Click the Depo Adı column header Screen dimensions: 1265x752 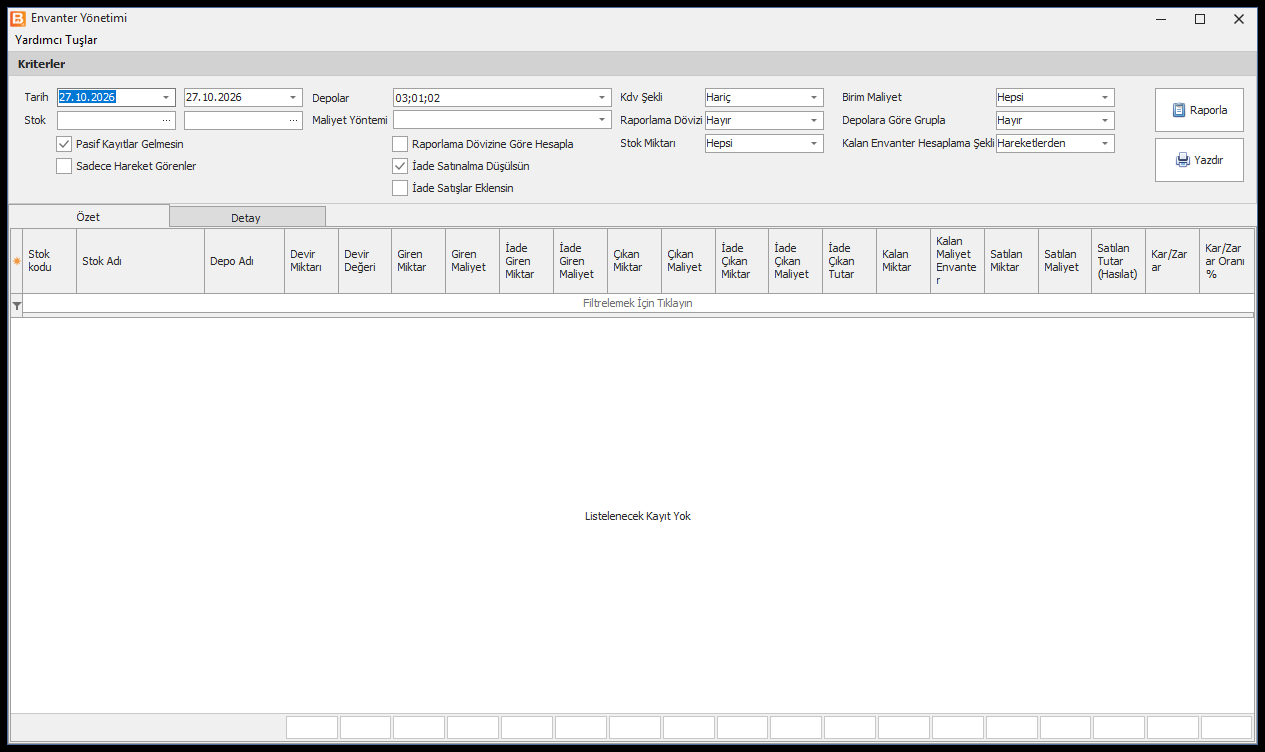point(244,261)
